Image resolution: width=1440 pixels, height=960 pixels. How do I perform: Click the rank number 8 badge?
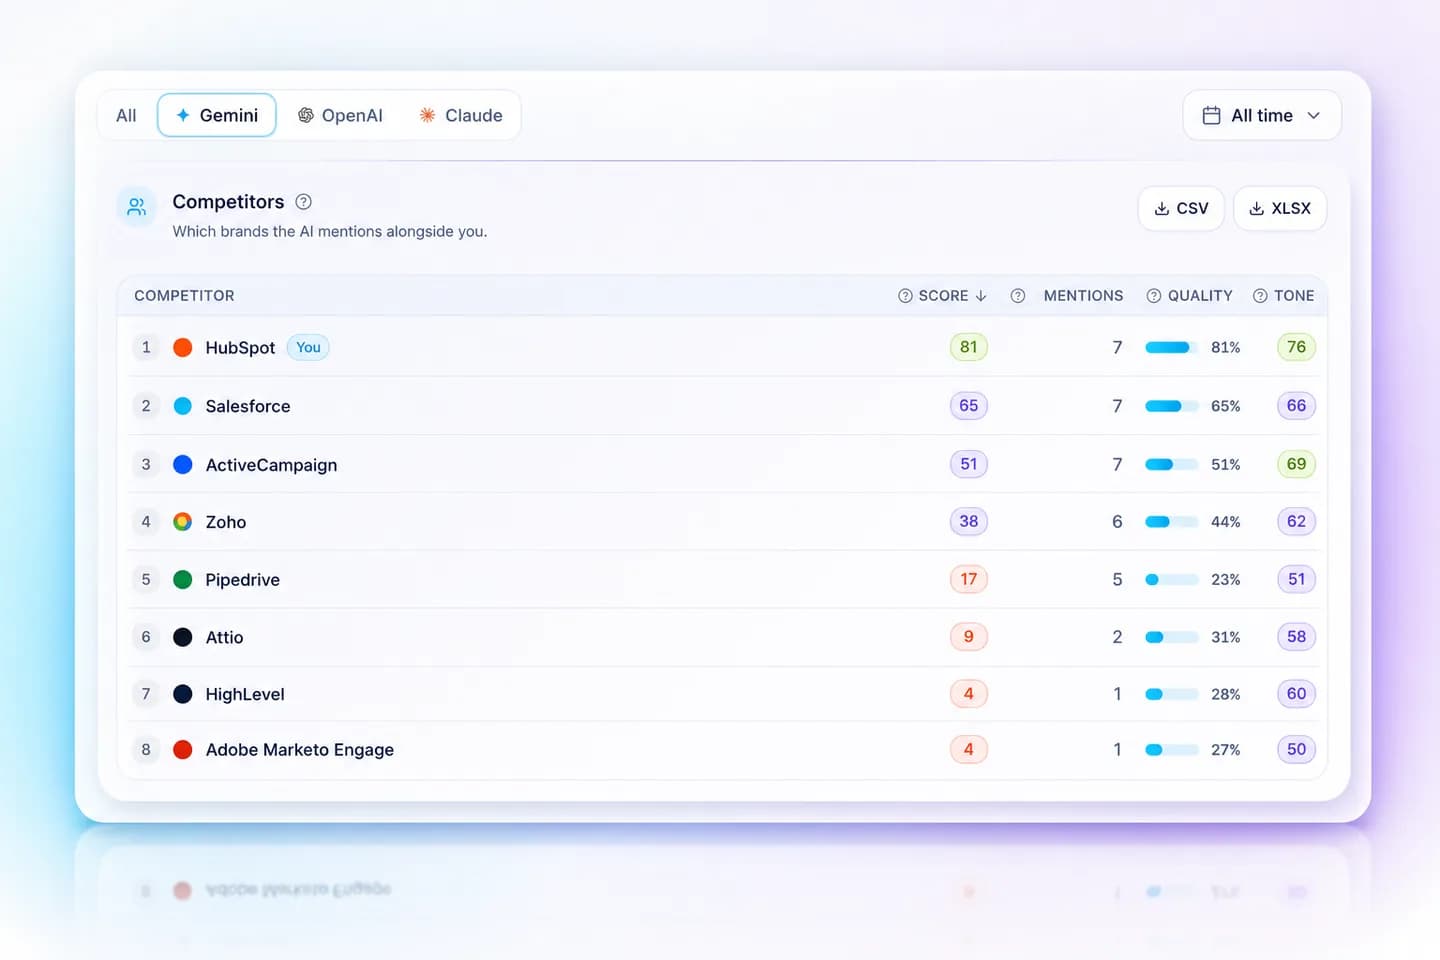coord(146,749)
